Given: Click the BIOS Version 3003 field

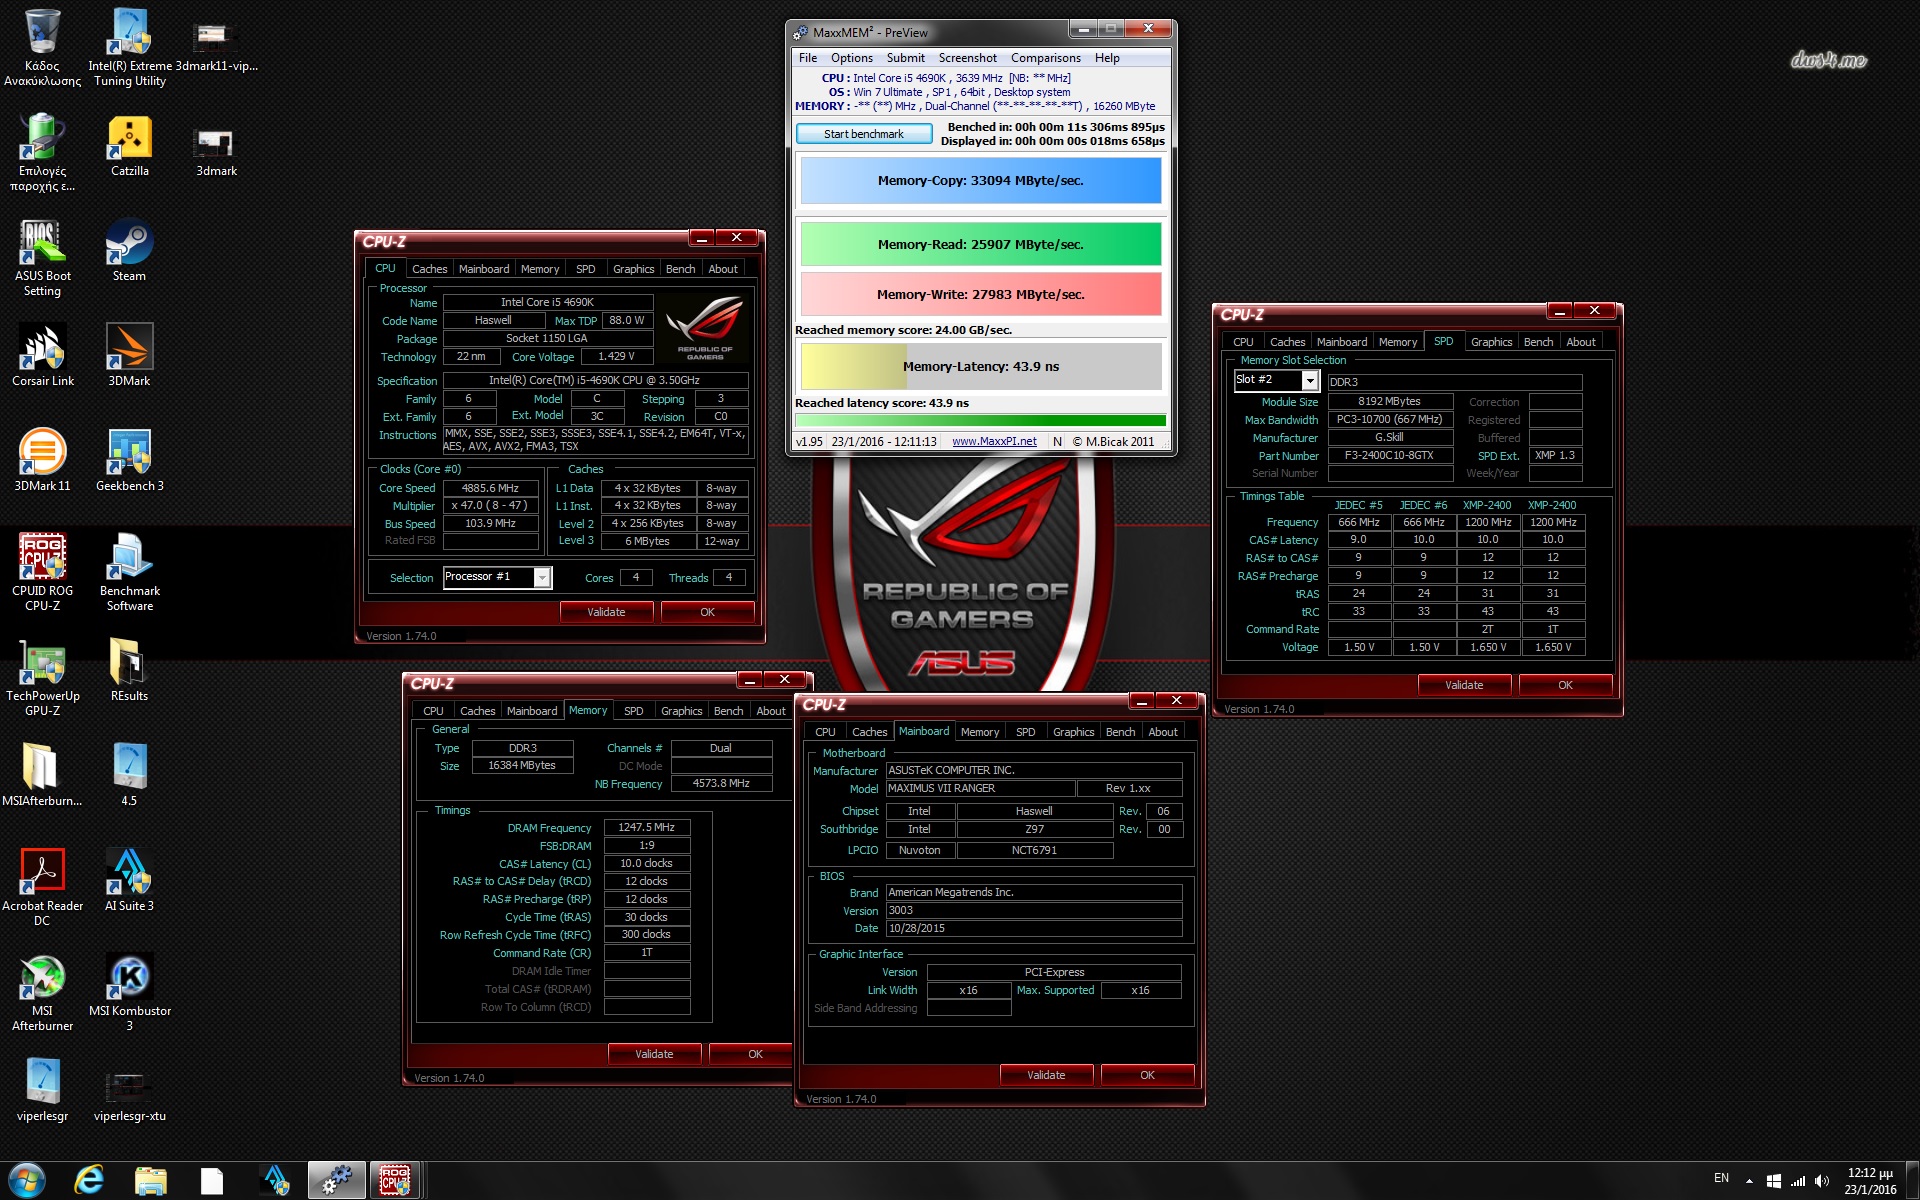Looking at the screenshot, I should 1034,910.
